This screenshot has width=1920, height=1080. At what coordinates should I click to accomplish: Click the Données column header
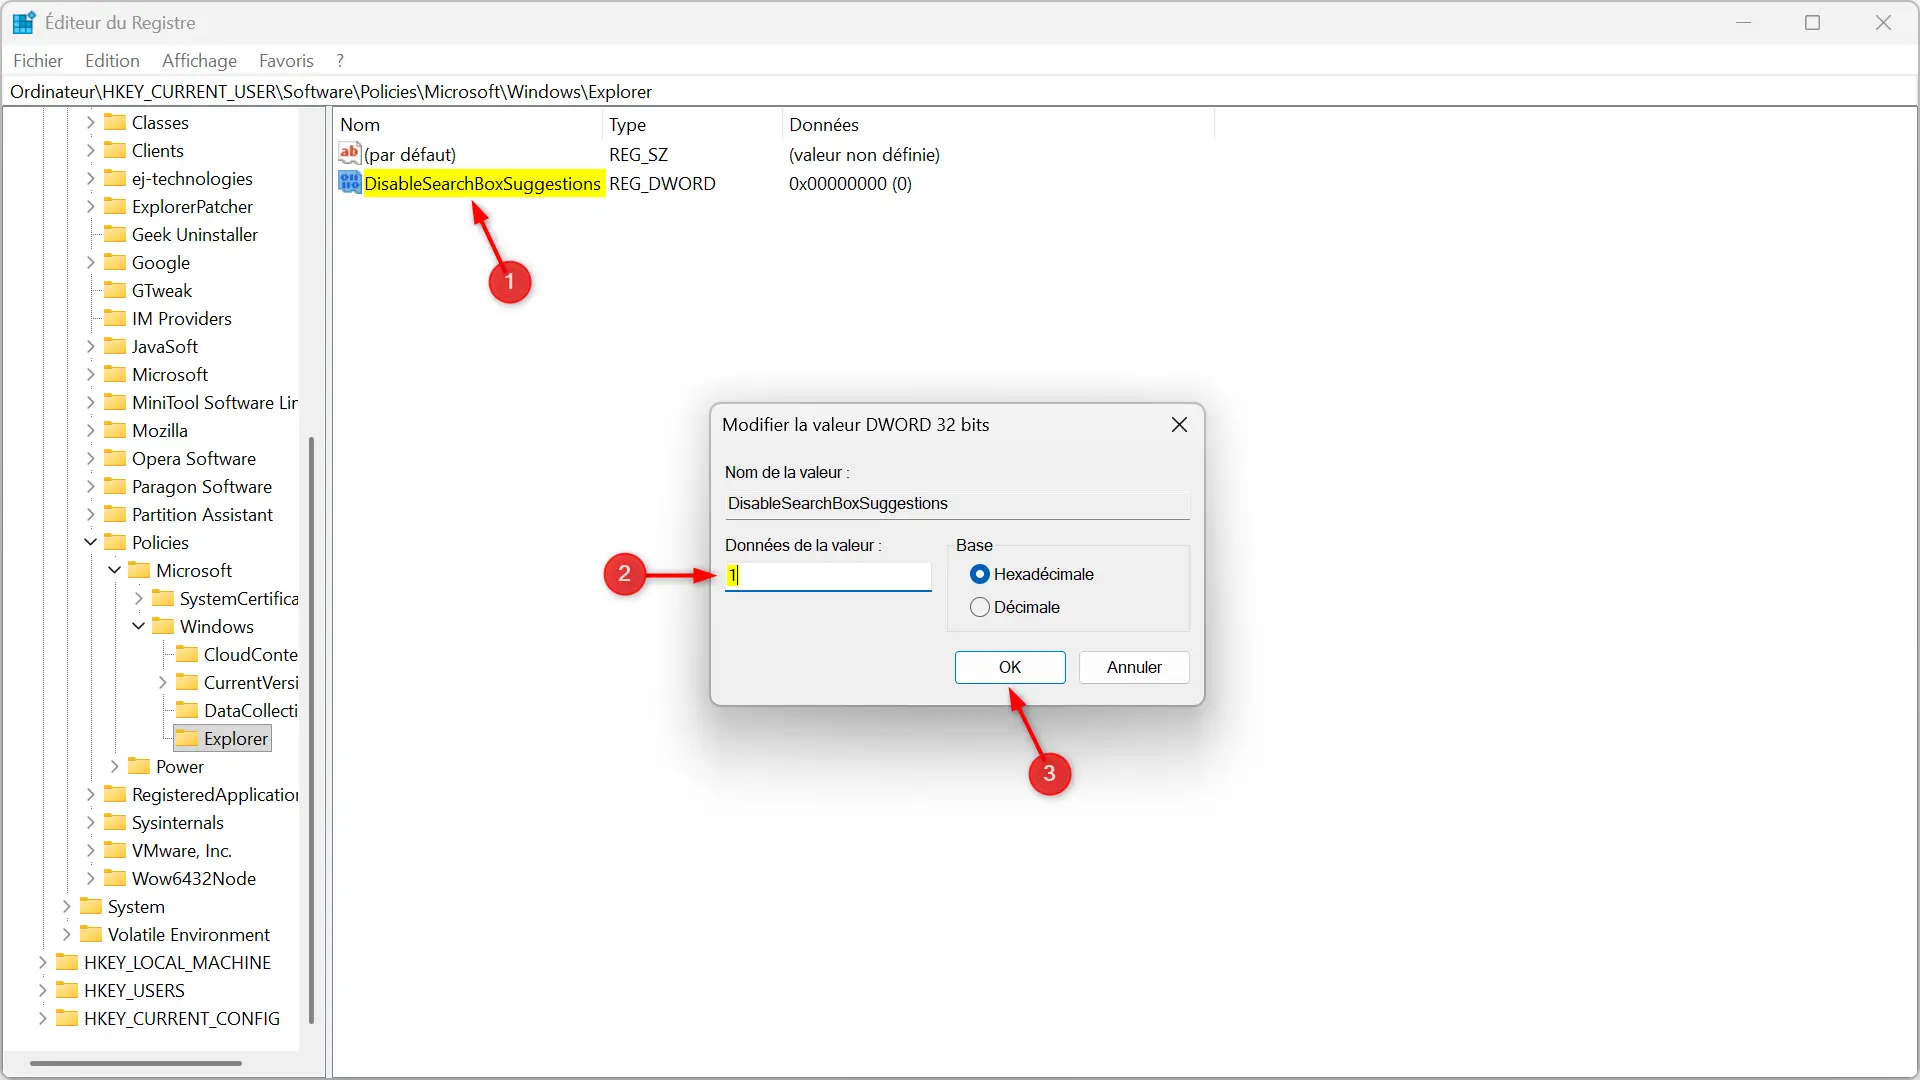[998, 125]
